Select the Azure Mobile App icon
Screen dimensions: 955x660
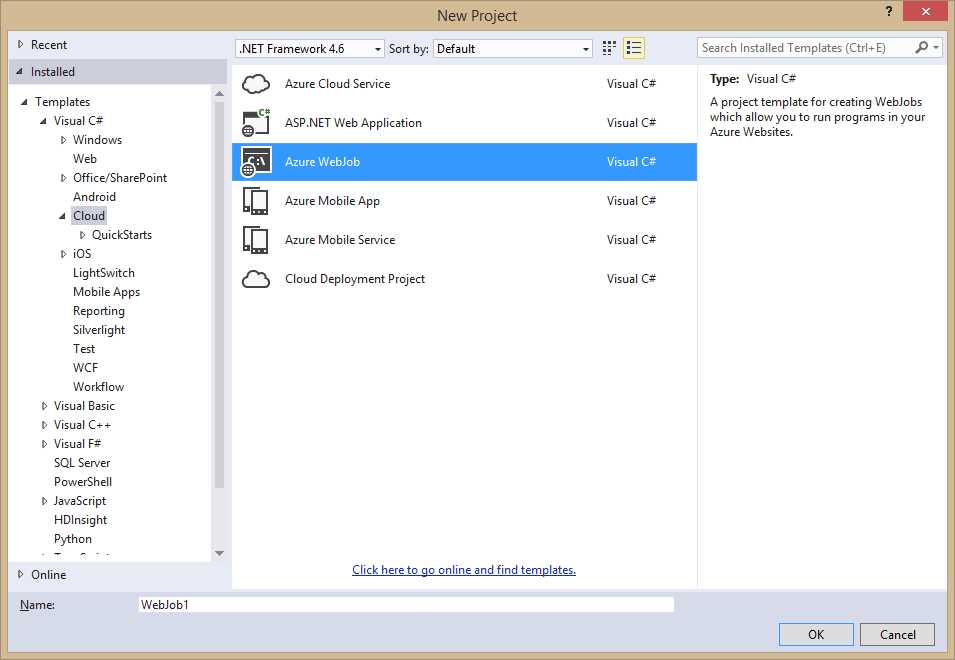256,200
